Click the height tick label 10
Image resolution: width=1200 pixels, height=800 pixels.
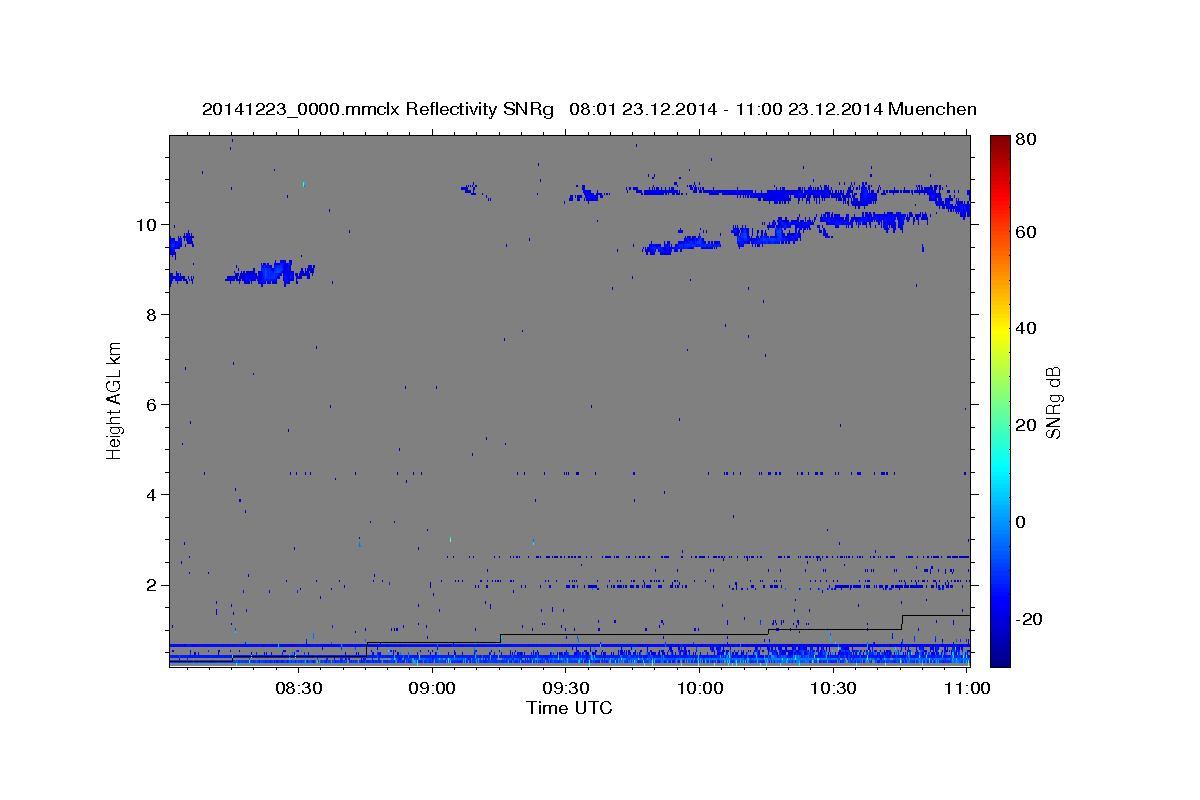click(x=149, y=225)
